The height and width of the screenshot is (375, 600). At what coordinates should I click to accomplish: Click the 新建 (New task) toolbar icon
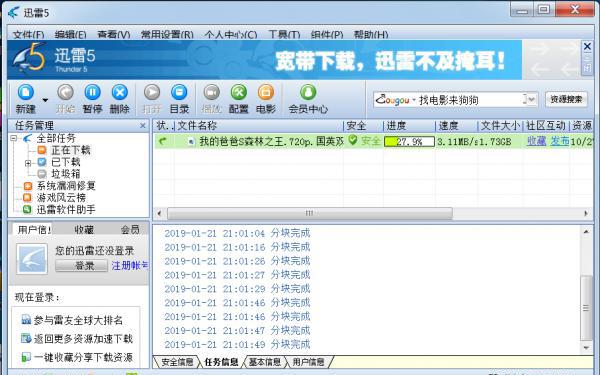point(26,93)
